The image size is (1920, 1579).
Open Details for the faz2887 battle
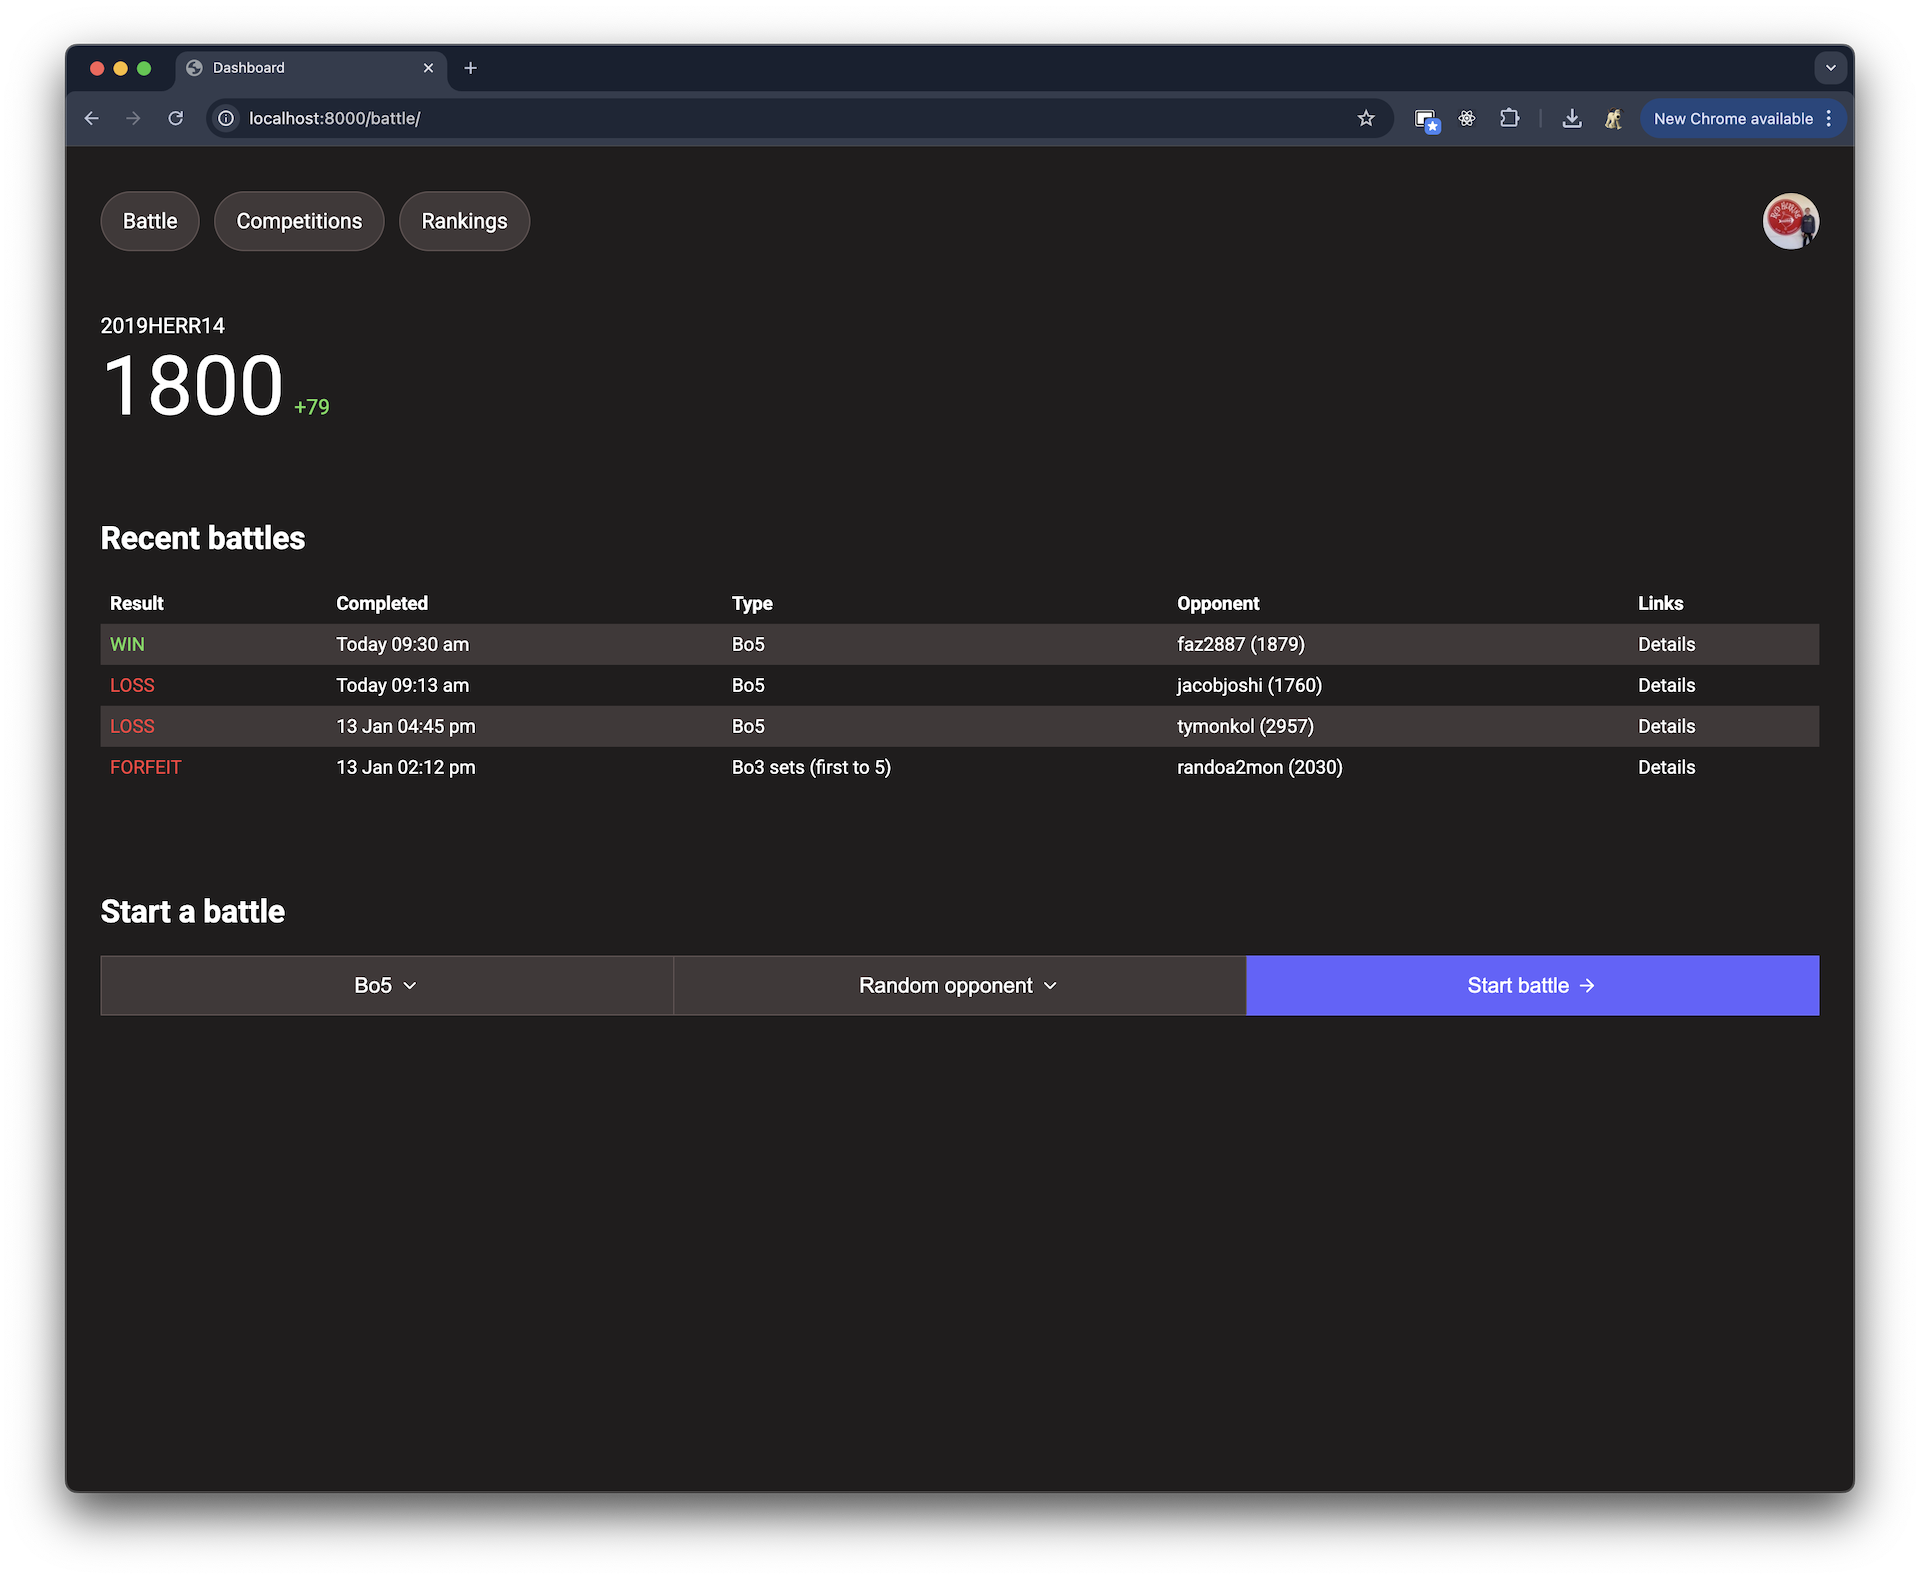click(1666, 644)
